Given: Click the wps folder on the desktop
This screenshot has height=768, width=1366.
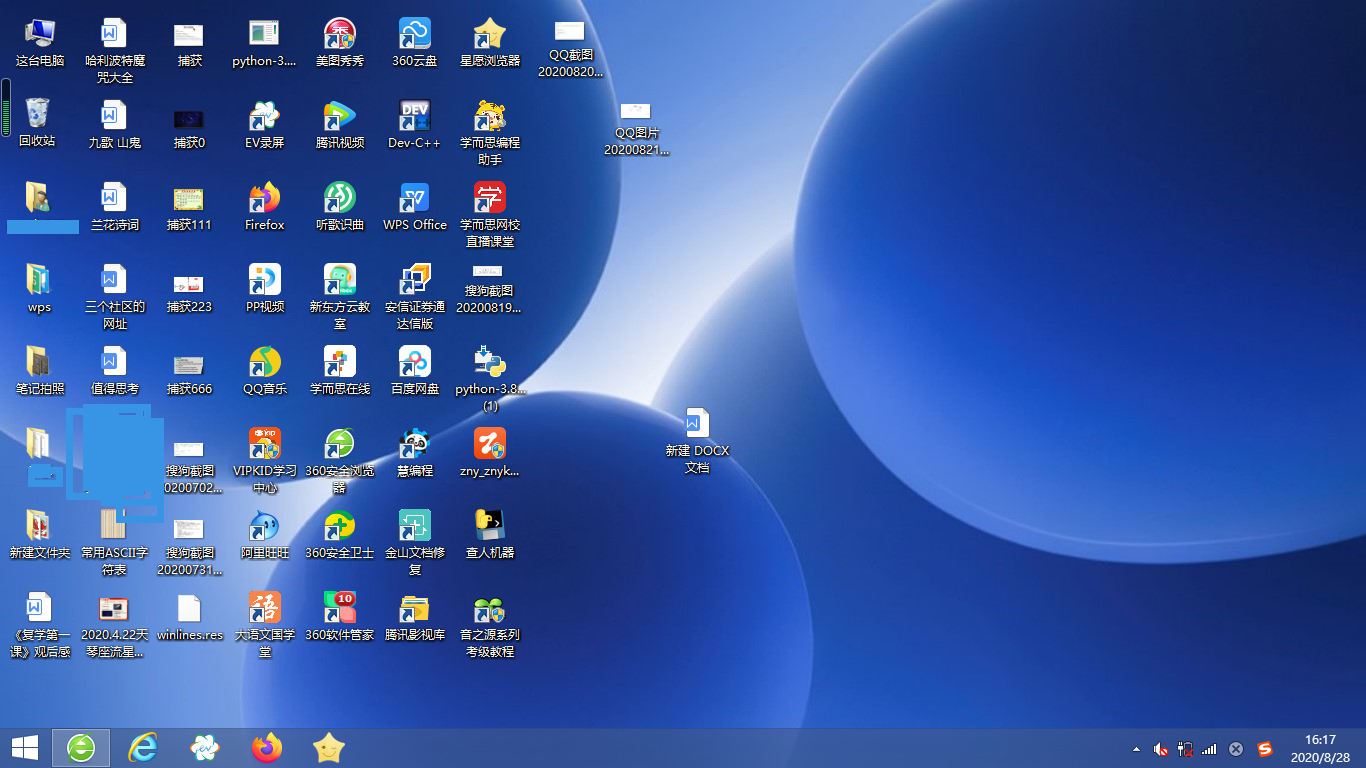Looking at the screenshot, I should pyautogui.click(x=39, y=289).
